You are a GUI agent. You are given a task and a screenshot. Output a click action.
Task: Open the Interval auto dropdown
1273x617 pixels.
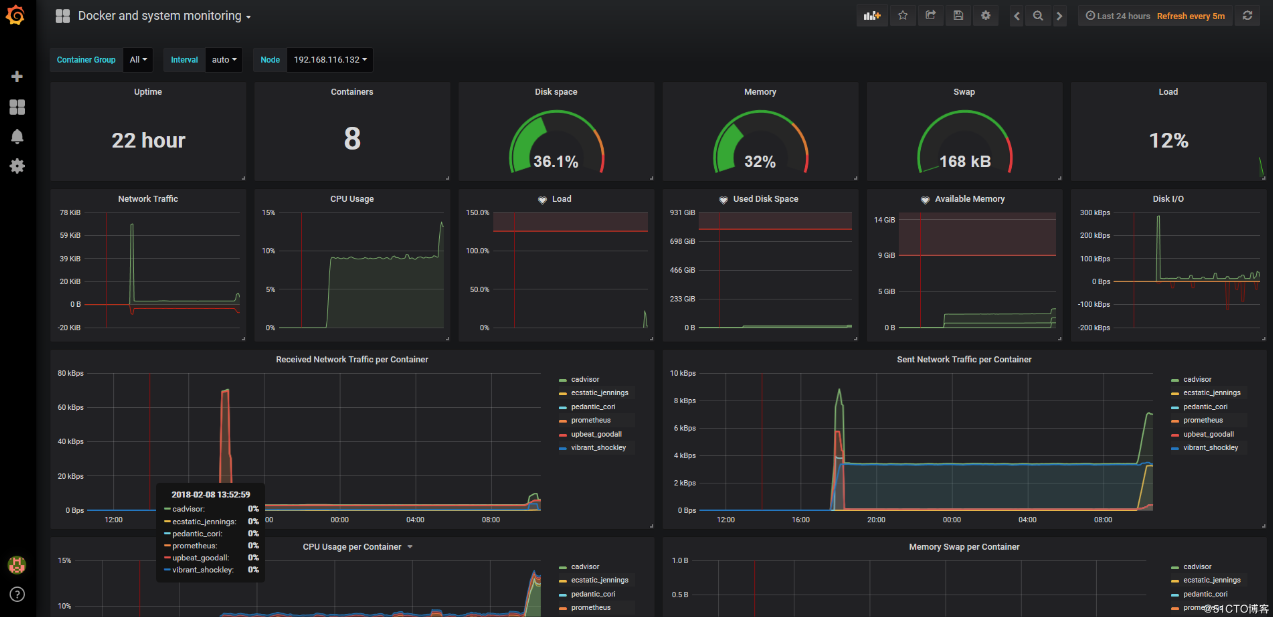click(224, 60)
